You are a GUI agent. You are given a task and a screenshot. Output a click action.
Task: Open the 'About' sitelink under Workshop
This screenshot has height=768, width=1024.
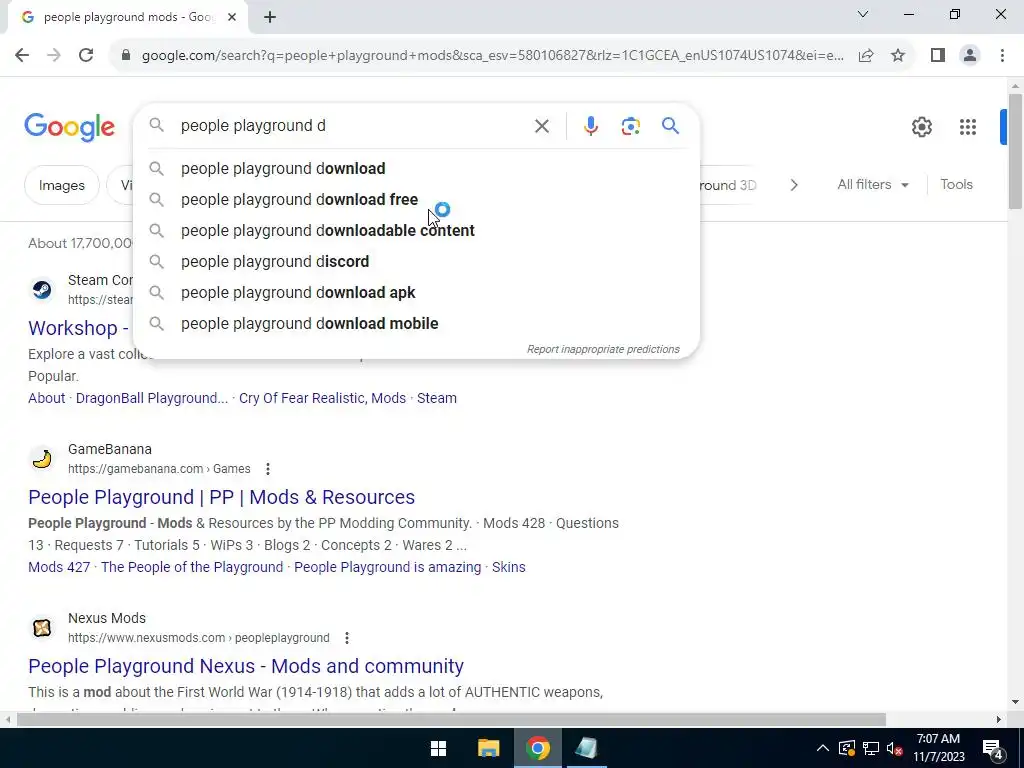pos(46,398)
